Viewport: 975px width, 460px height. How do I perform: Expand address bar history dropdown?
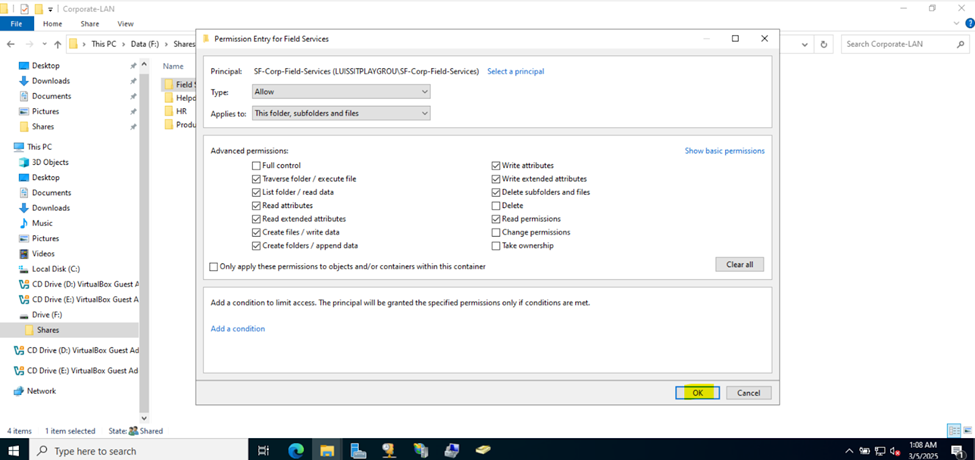tap(805, 44)
